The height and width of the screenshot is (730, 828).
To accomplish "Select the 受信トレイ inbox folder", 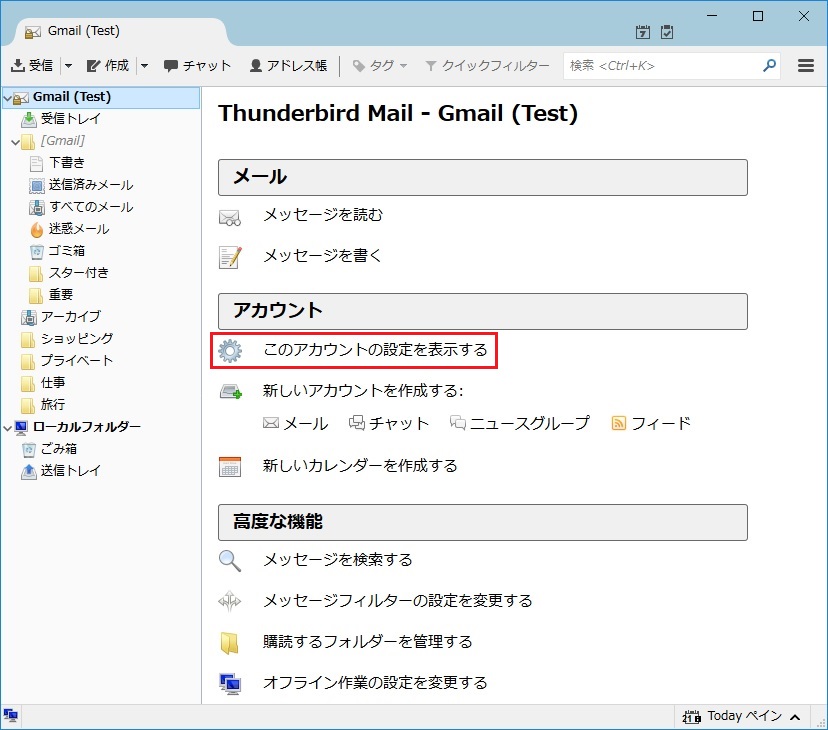I will (70, 119).
